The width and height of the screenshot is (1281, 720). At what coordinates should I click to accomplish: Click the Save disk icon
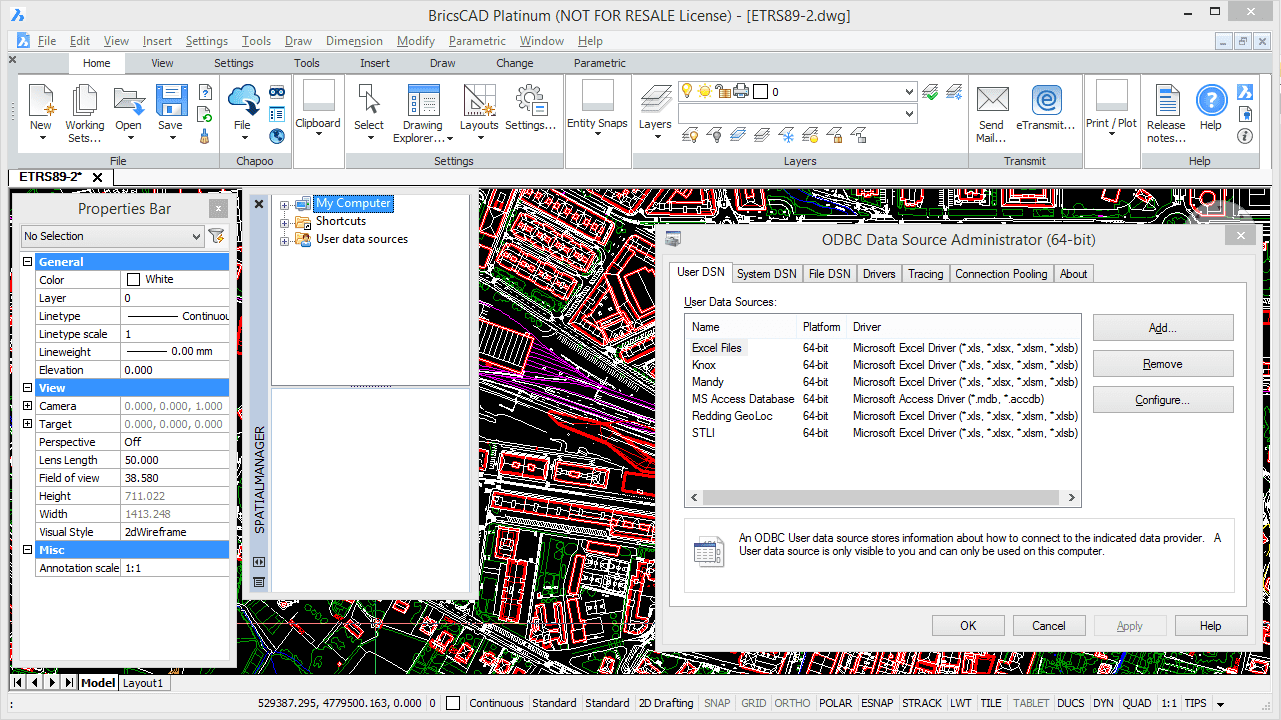point(171,101)
